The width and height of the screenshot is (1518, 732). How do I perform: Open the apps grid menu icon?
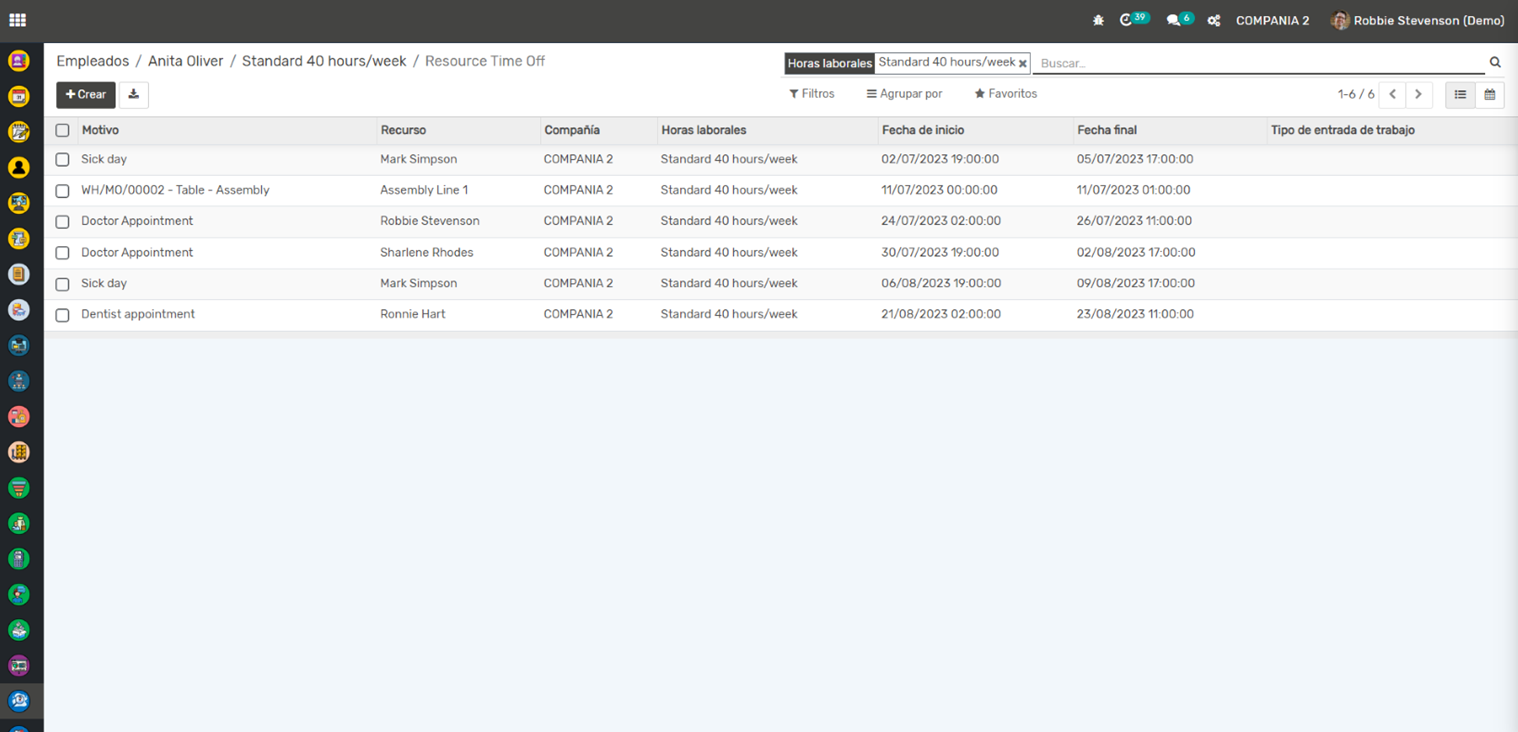tap(17, 20)
